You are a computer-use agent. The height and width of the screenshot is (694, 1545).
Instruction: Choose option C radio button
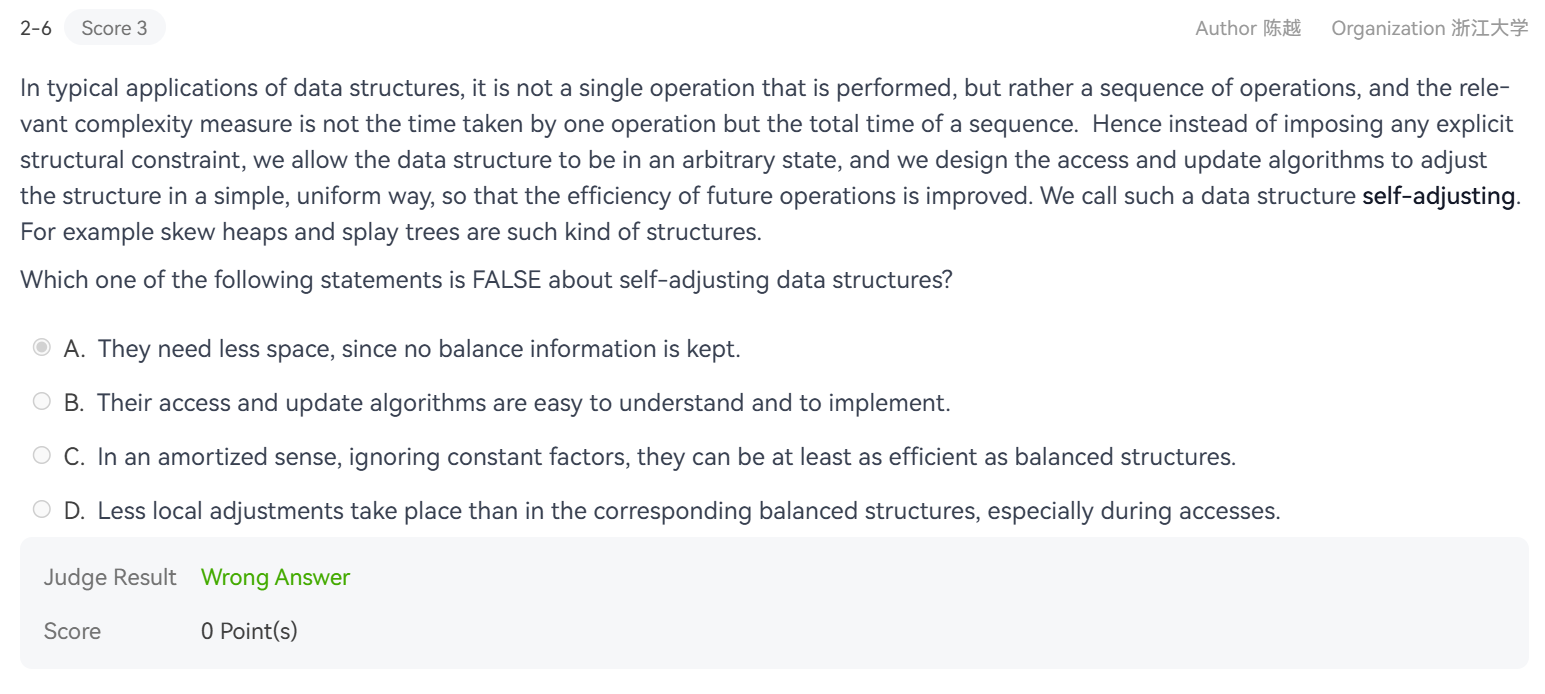coord(41,456)
